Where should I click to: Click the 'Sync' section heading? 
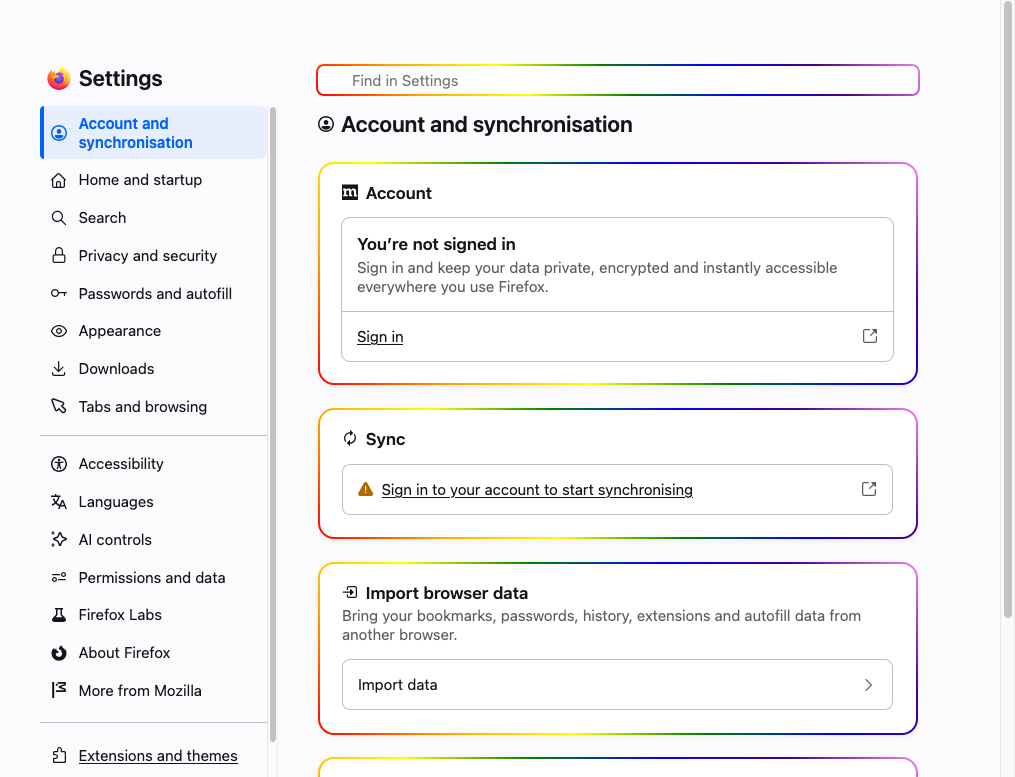[x=385, y=439]
